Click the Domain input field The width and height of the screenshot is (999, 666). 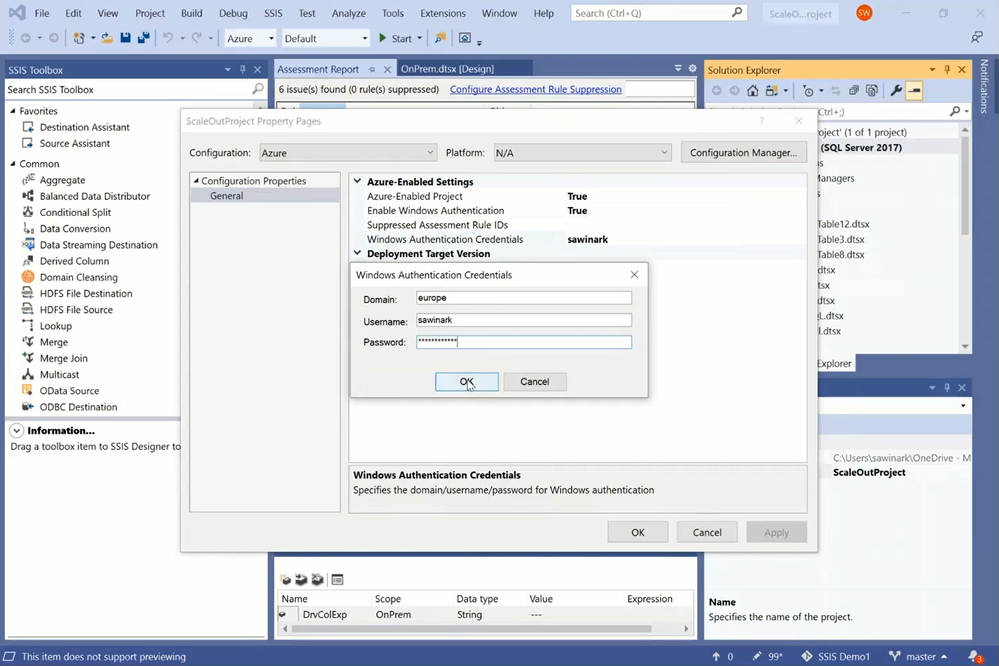[524, 298]
